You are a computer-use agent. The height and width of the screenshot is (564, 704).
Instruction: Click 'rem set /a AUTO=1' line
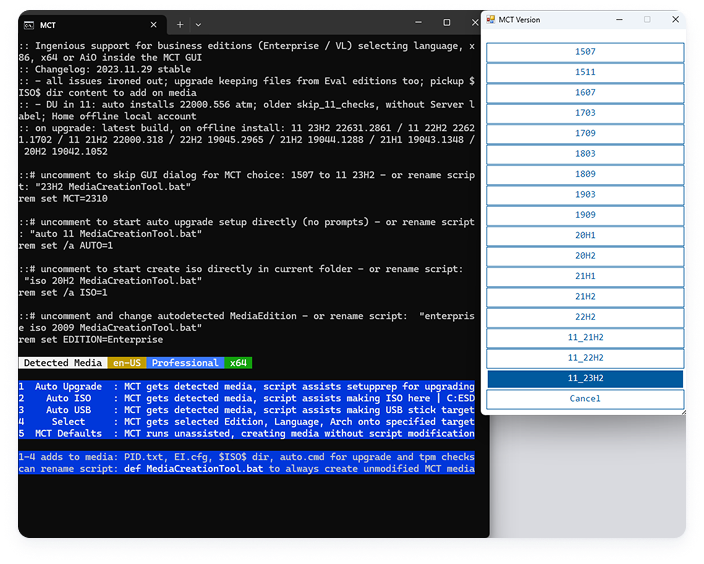pos(66,246)
